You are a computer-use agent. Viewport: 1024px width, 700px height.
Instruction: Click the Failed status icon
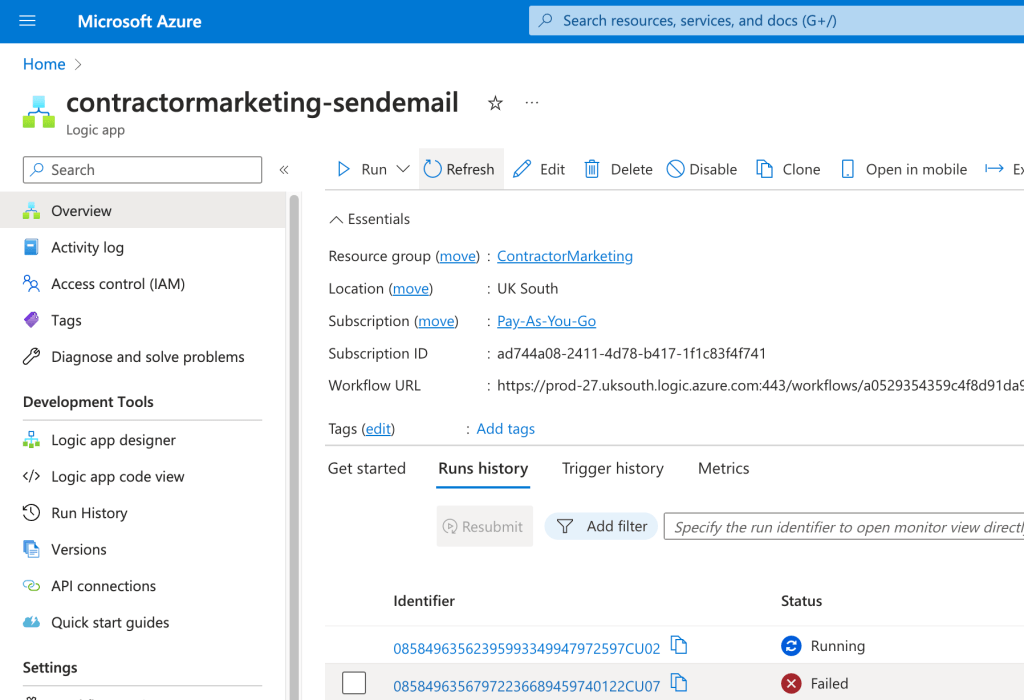click(791, 684)
